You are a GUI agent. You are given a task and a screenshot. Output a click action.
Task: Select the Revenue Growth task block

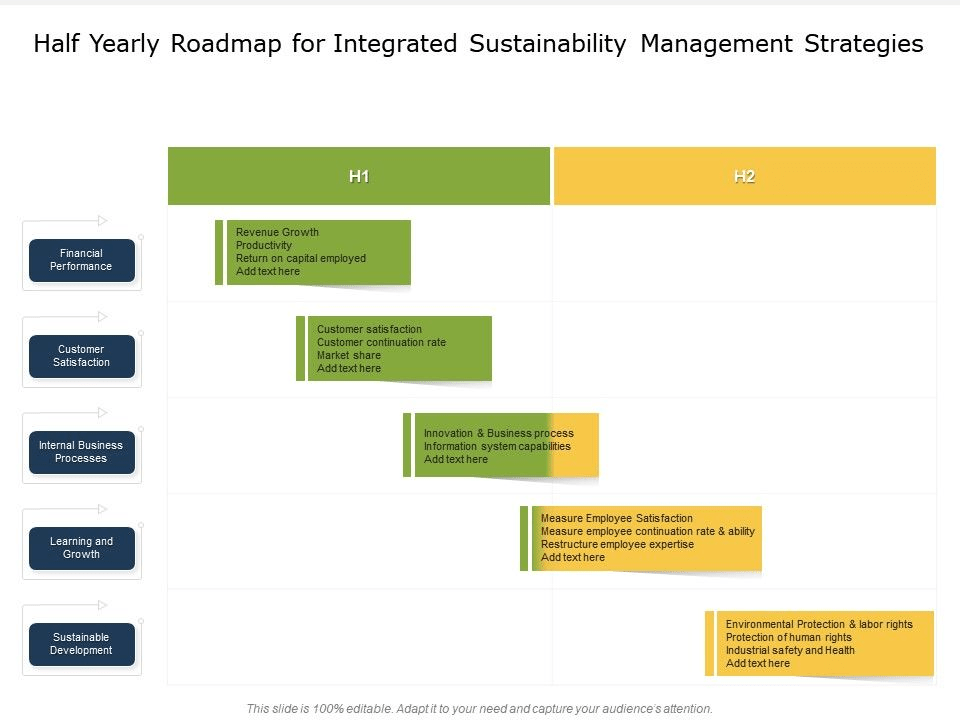[x=318, y=252]
